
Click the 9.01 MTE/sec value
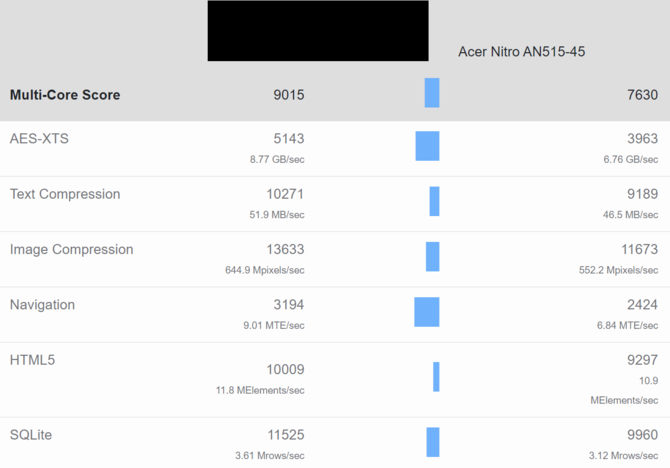pos(274,326)
